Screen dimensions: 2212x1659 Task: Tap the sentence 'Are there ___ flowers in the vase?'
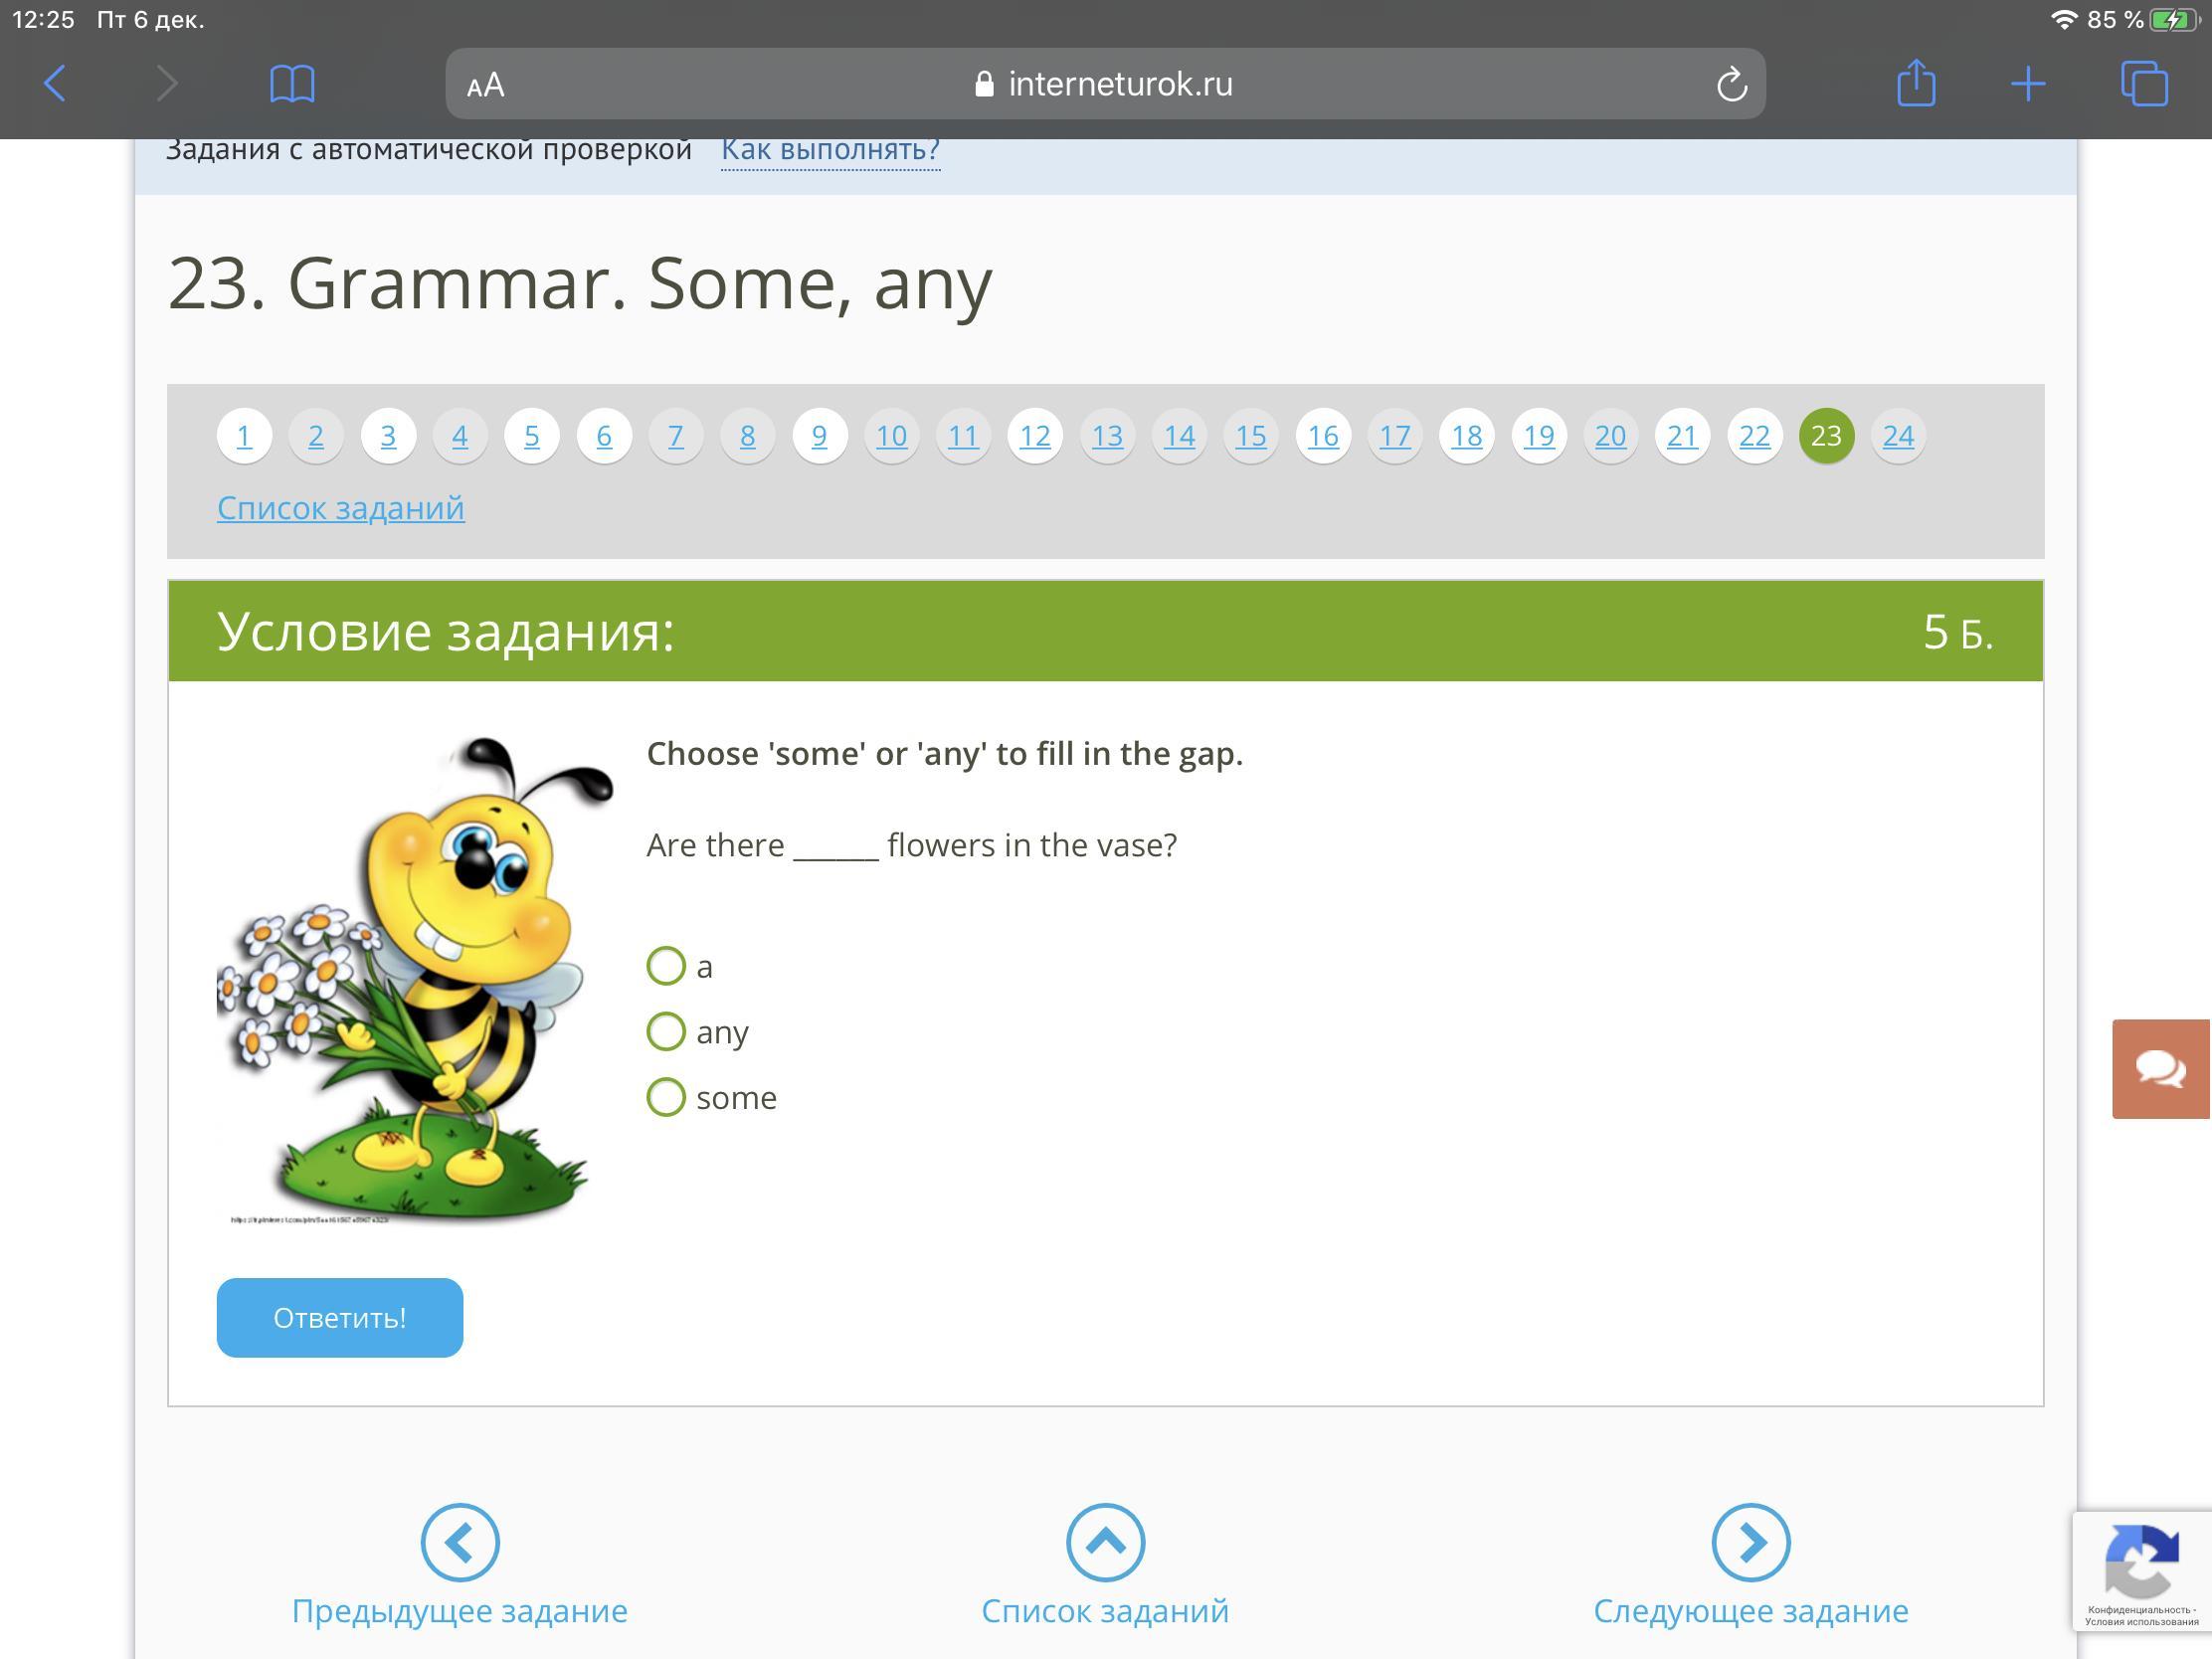point(912,845)
